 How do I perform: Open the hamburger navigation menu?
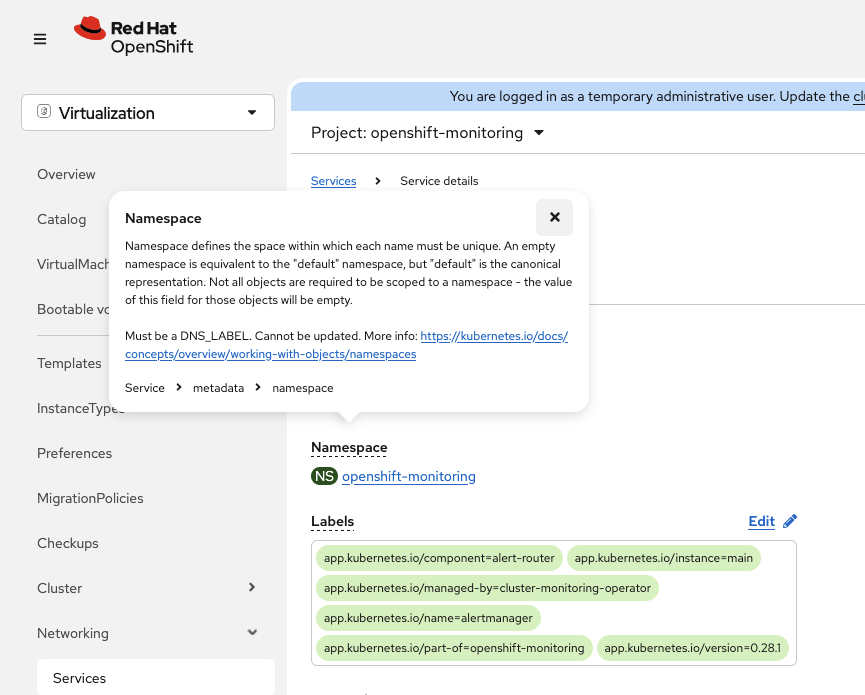coord(40,39)
